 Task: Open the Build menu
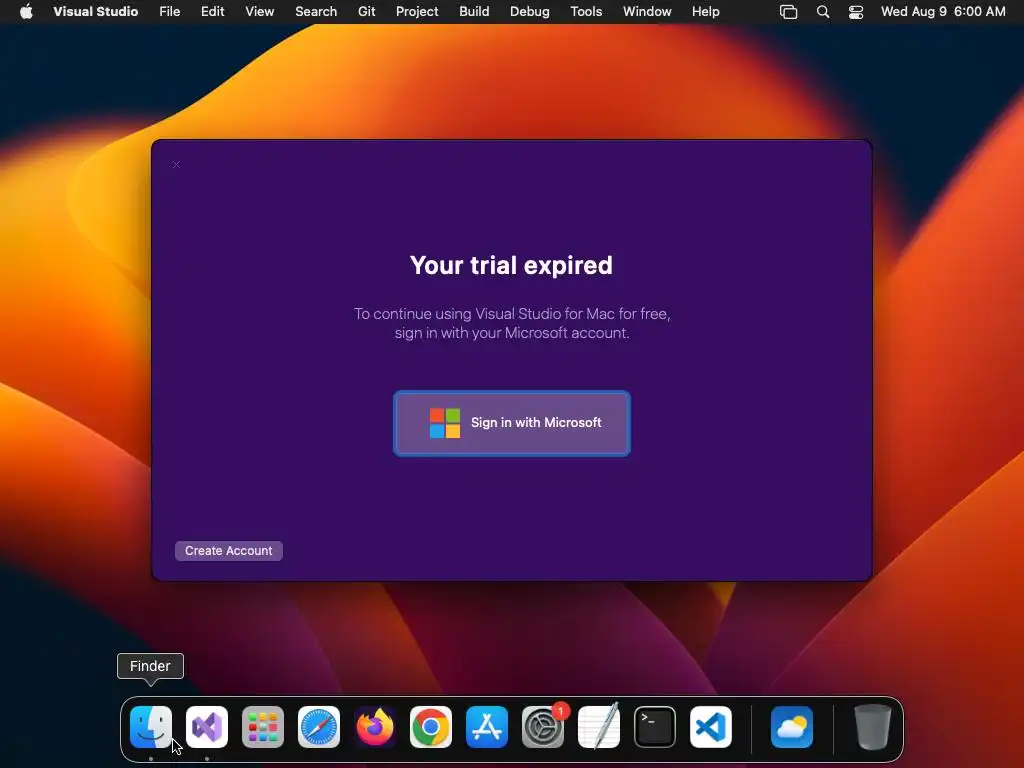[474, 12]
